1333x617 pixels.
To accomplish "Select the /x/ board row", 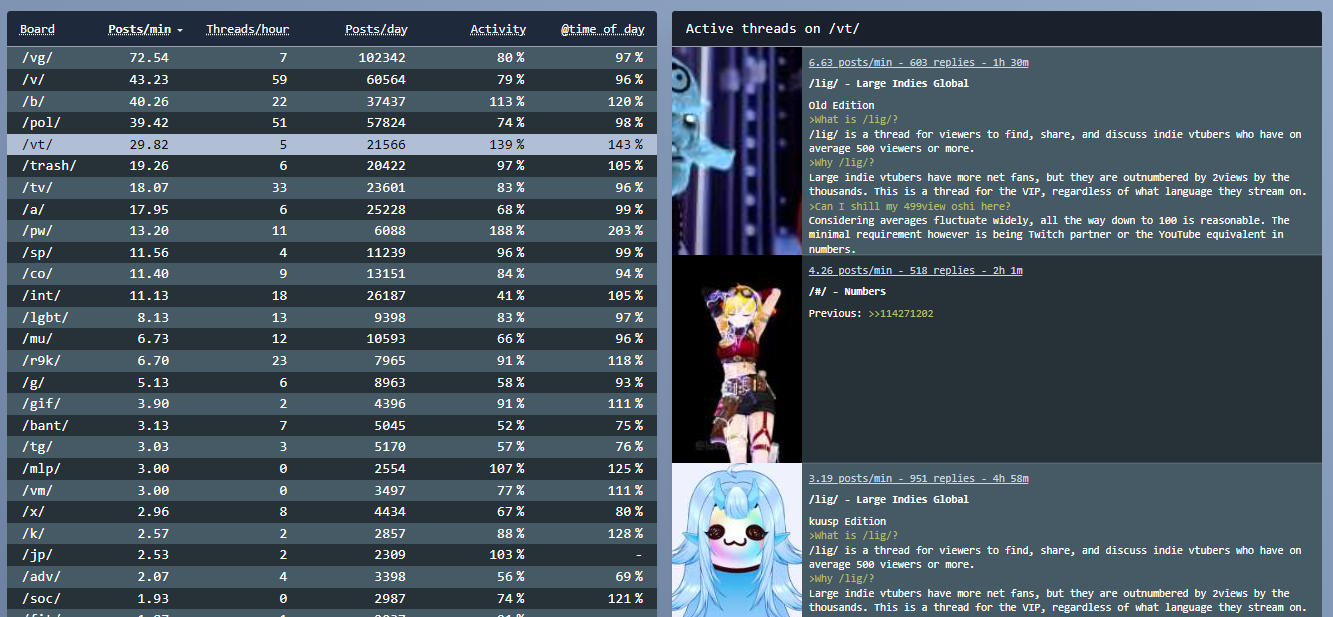I will [332, 512].
